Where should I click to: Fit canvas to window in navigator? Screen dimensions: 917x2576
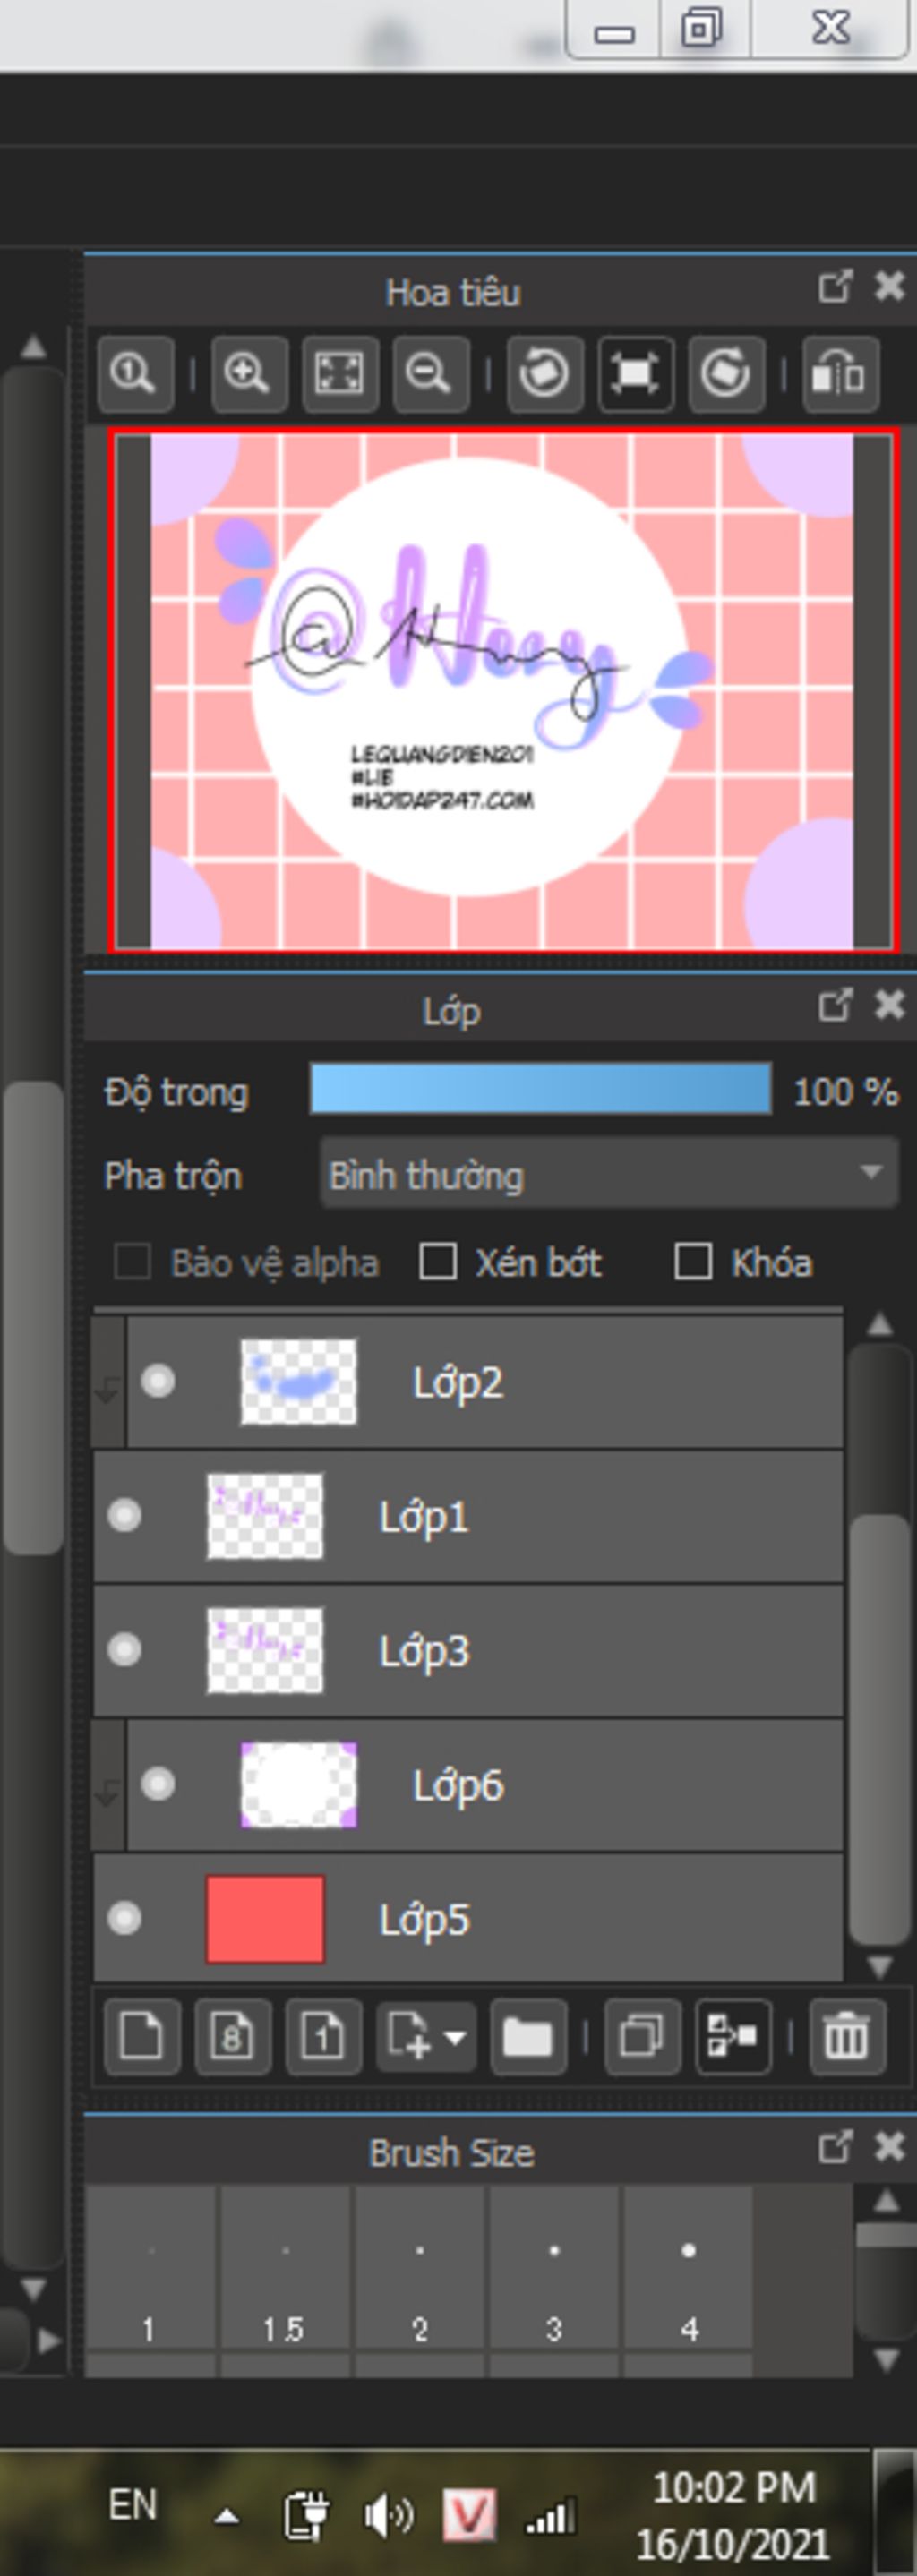pos(339,374)
